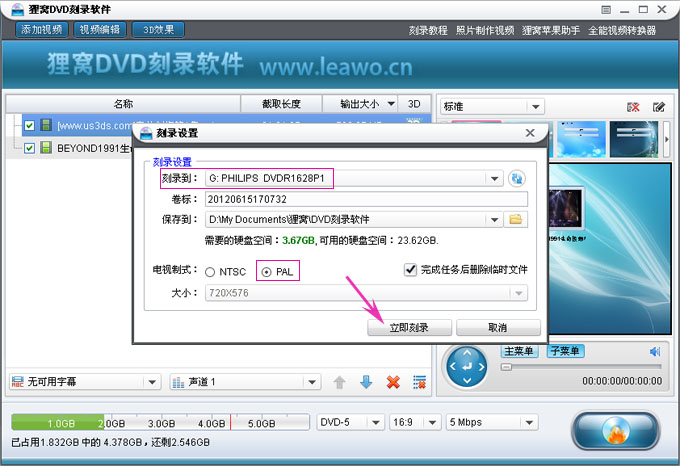Viewport: 680px width, 466px height.
Task: Toggle 完成任务后删除临时文件 checkbox
Action: coord(410,270)
